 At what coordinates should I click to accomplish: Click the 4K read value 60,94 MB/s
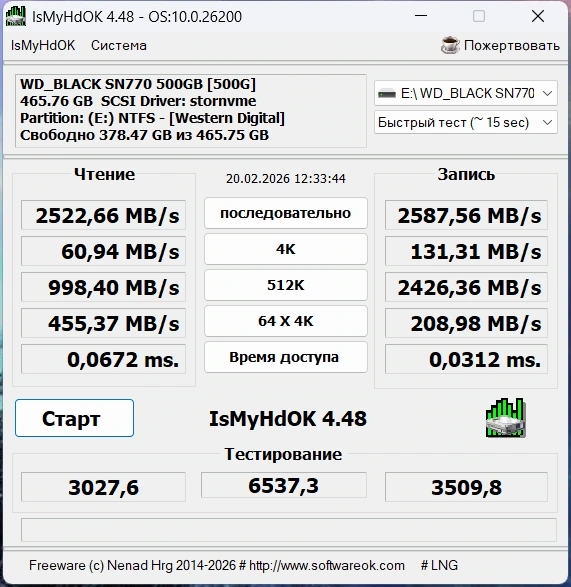tap(103, 251)
